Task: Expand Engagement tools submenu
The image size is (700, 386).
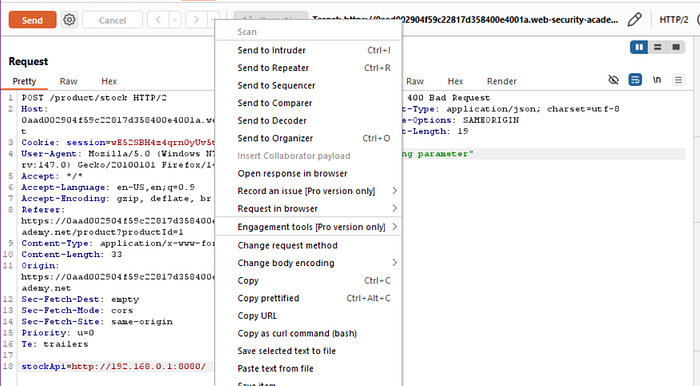Action: [x=308, y=227]
